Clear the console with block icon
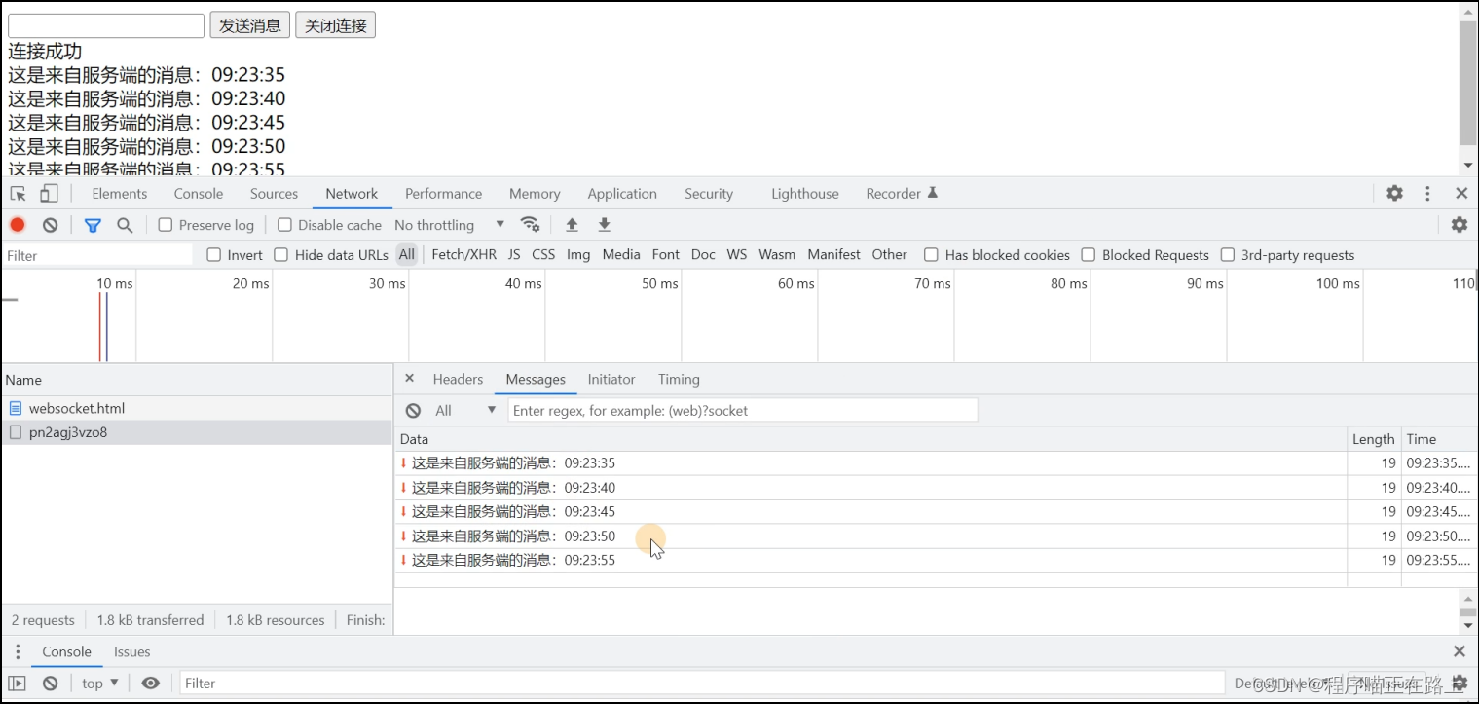Screen dimensions: 1479x704 click(50, 683)
